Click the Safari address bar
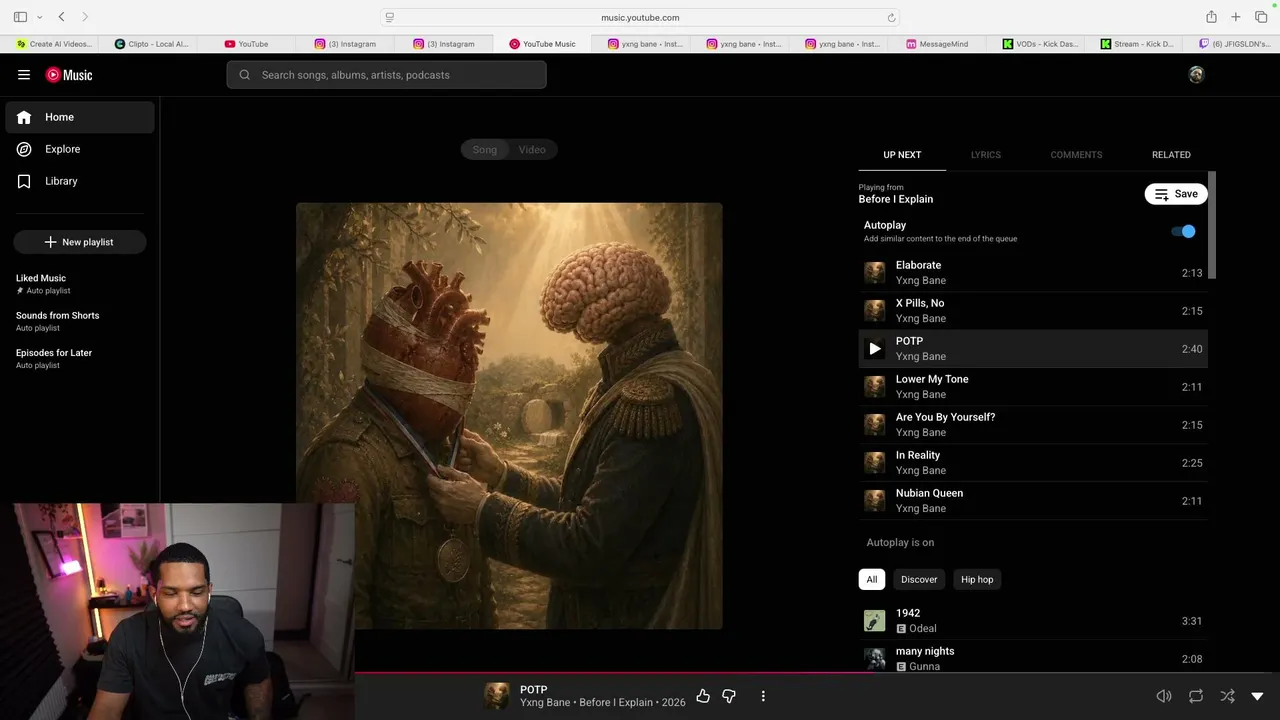The image size is (1280, 720). tap(640, 17)
